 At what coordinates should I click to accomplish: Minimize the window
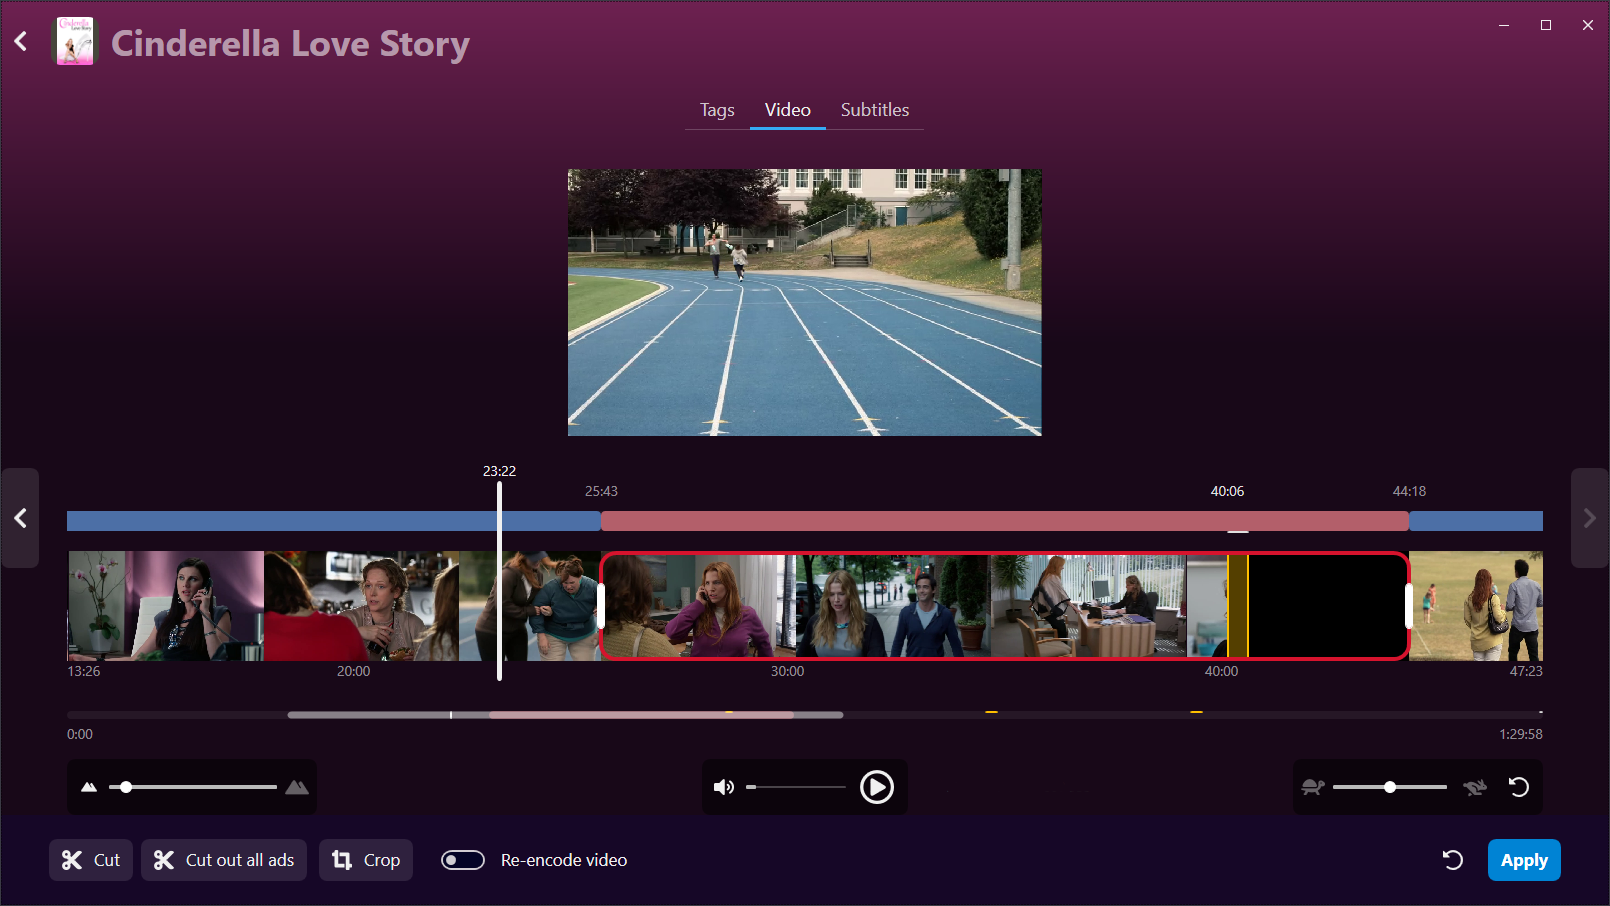[1504, 25]
